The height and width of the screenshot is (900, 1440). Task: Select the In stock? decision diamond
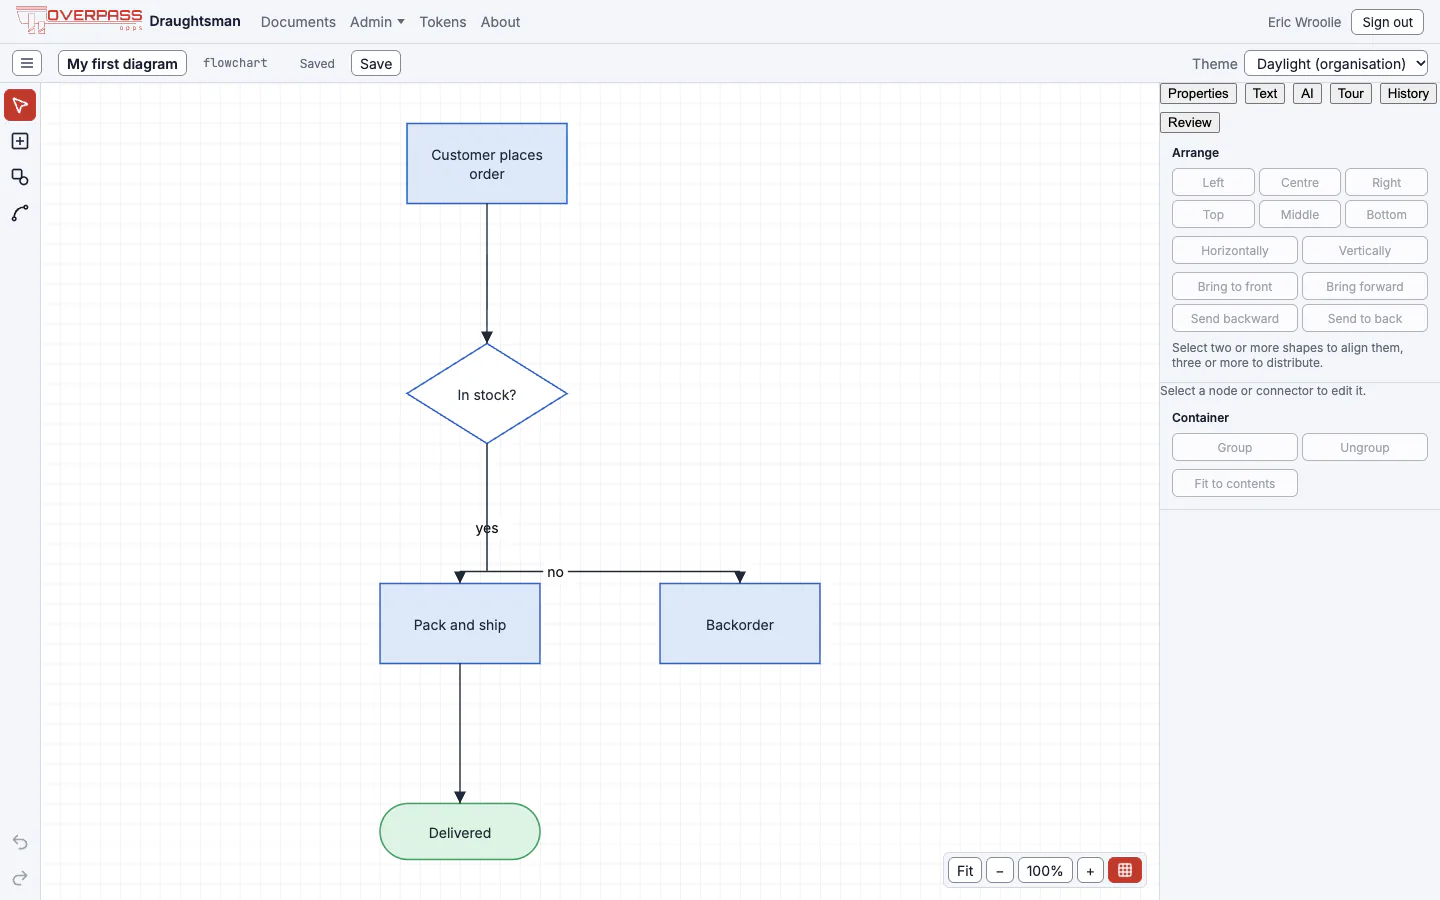click(x=487, y=394)
